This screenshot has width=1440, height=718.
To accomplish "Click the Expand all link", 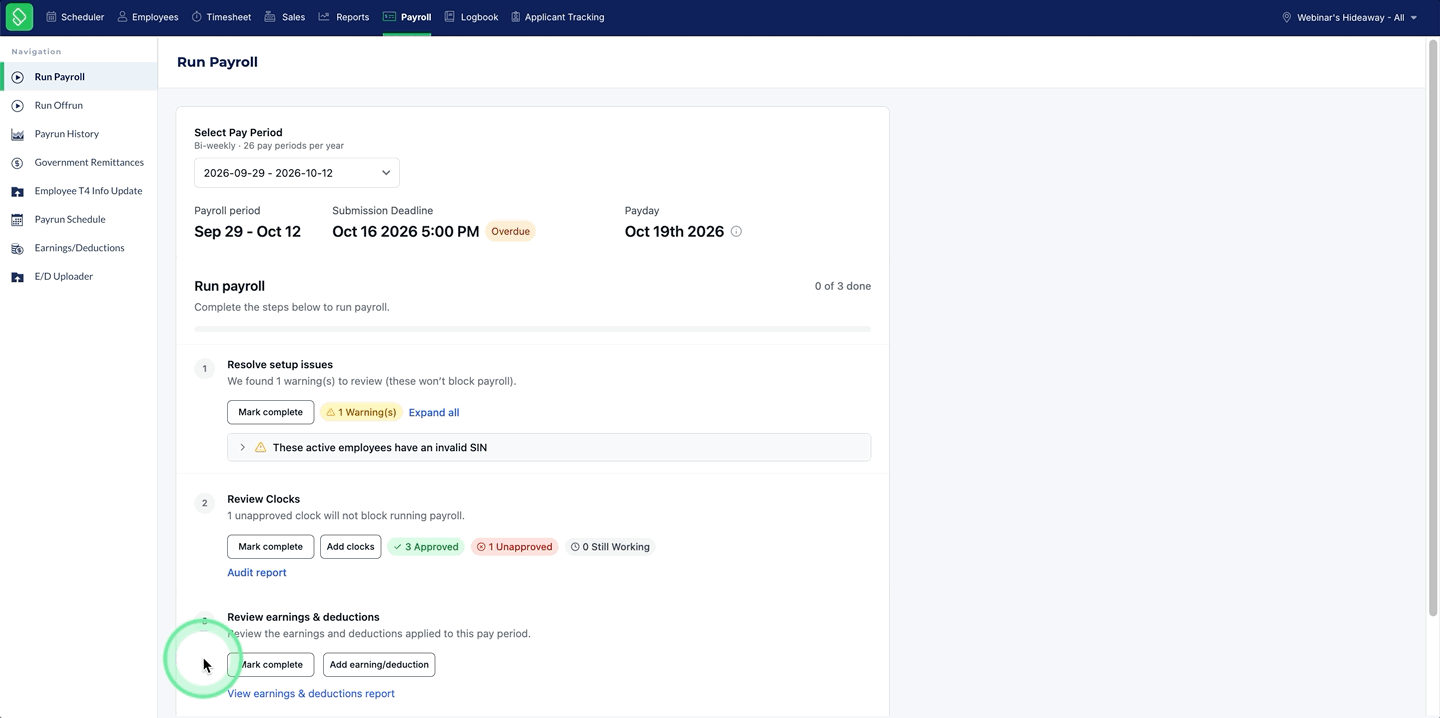I will point(434,412).
